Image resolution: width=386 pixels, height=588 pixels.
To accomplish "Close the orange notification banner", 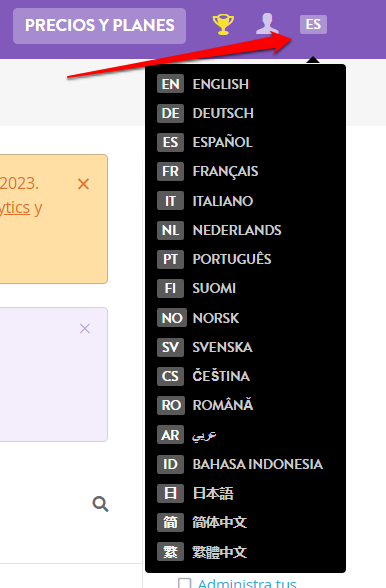I will (x=83, y=184).
